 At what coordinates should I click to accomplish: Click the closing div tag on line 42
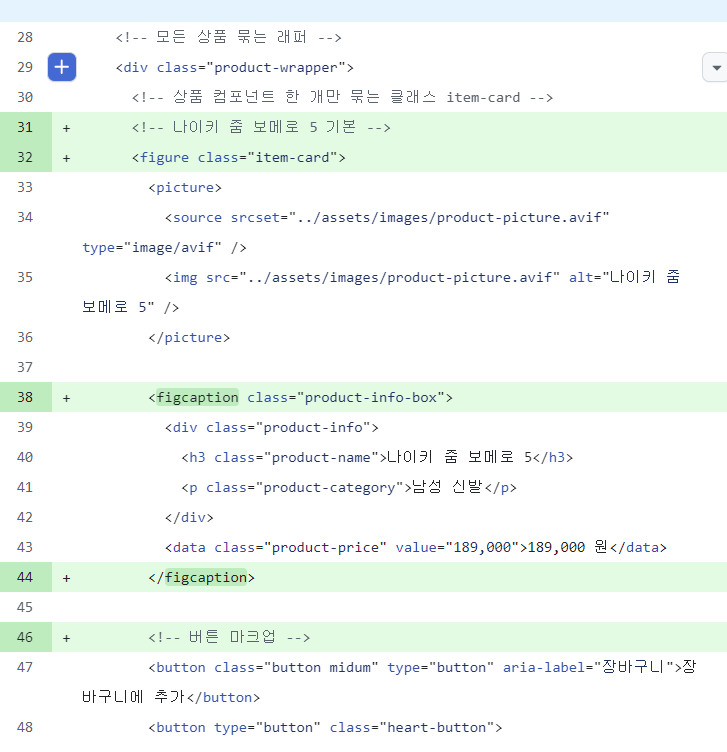tap(189, 517)
